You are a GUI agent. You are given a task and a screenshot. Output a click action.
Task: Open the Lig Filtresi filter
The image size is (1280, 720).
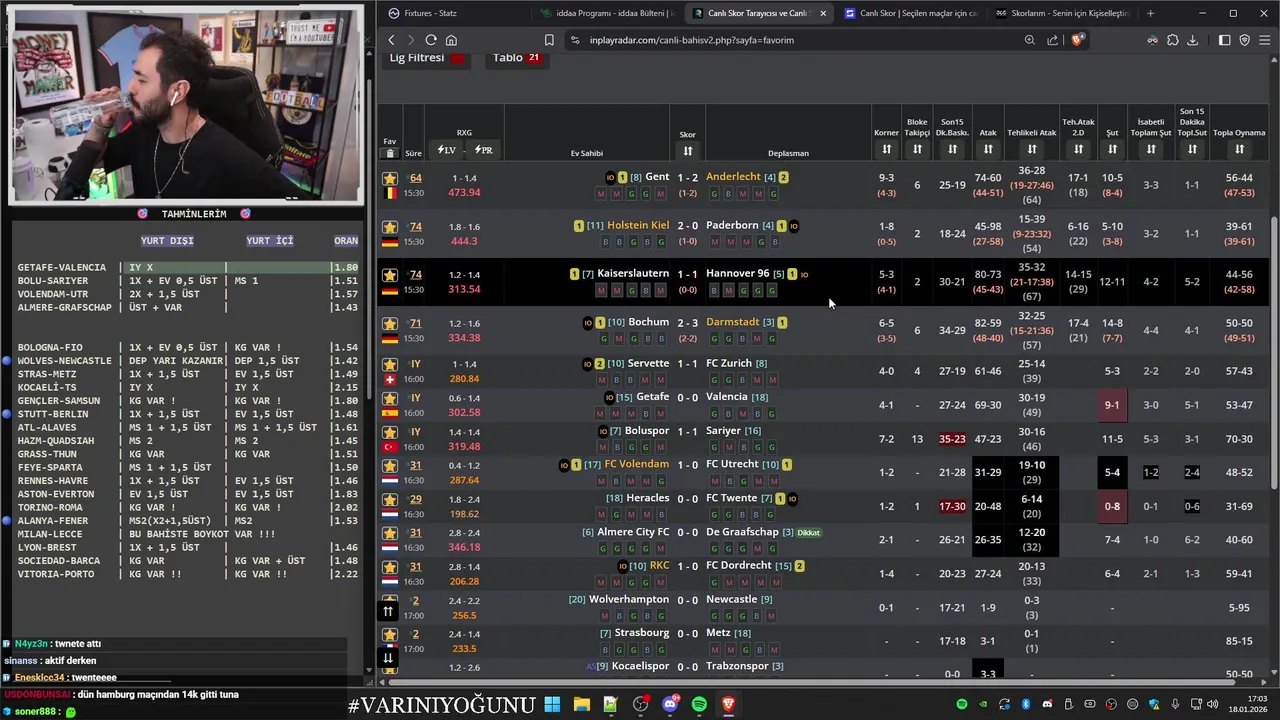tap(427, 58)
